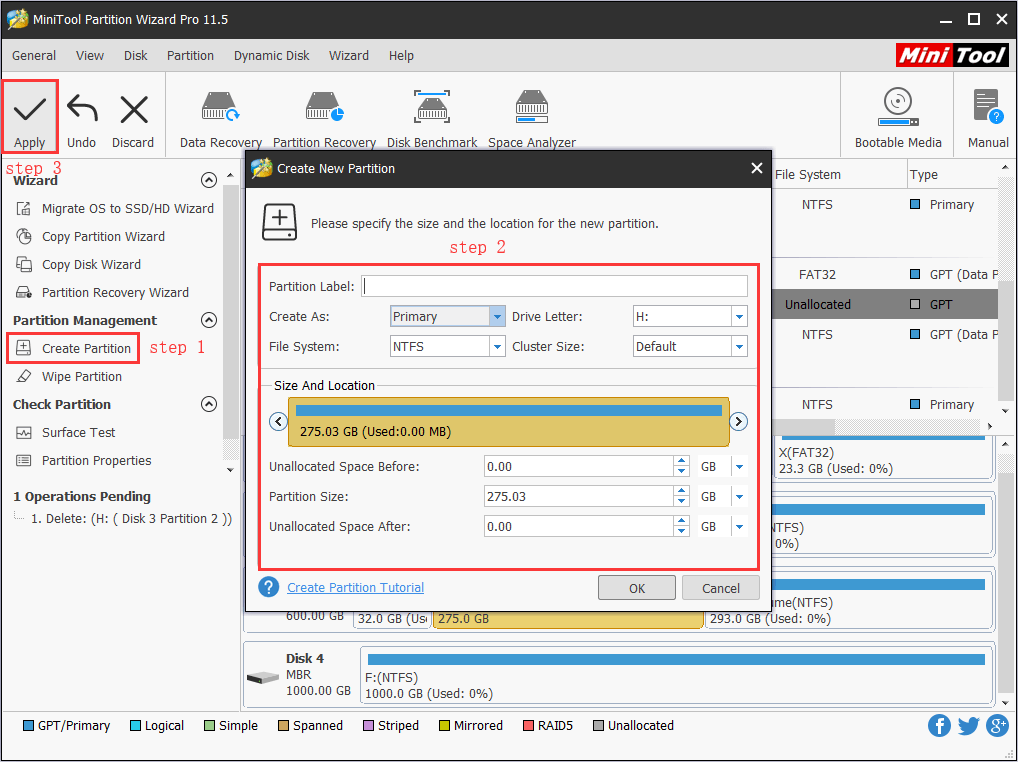Launch Copy Partition Wizard
The image size is (1018, 762).
tap(90, 236)
